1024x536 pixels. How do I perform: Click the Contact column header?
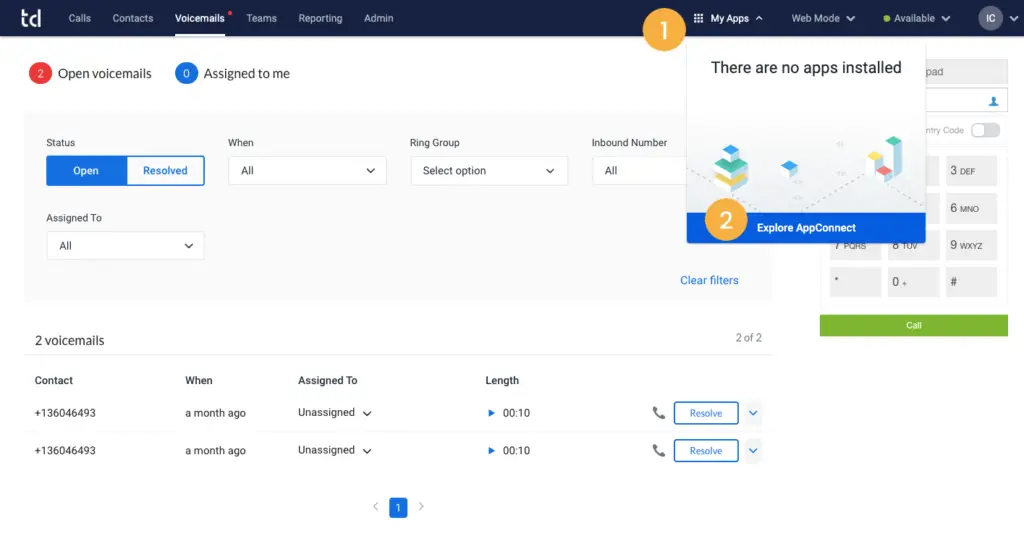(54, 380)
